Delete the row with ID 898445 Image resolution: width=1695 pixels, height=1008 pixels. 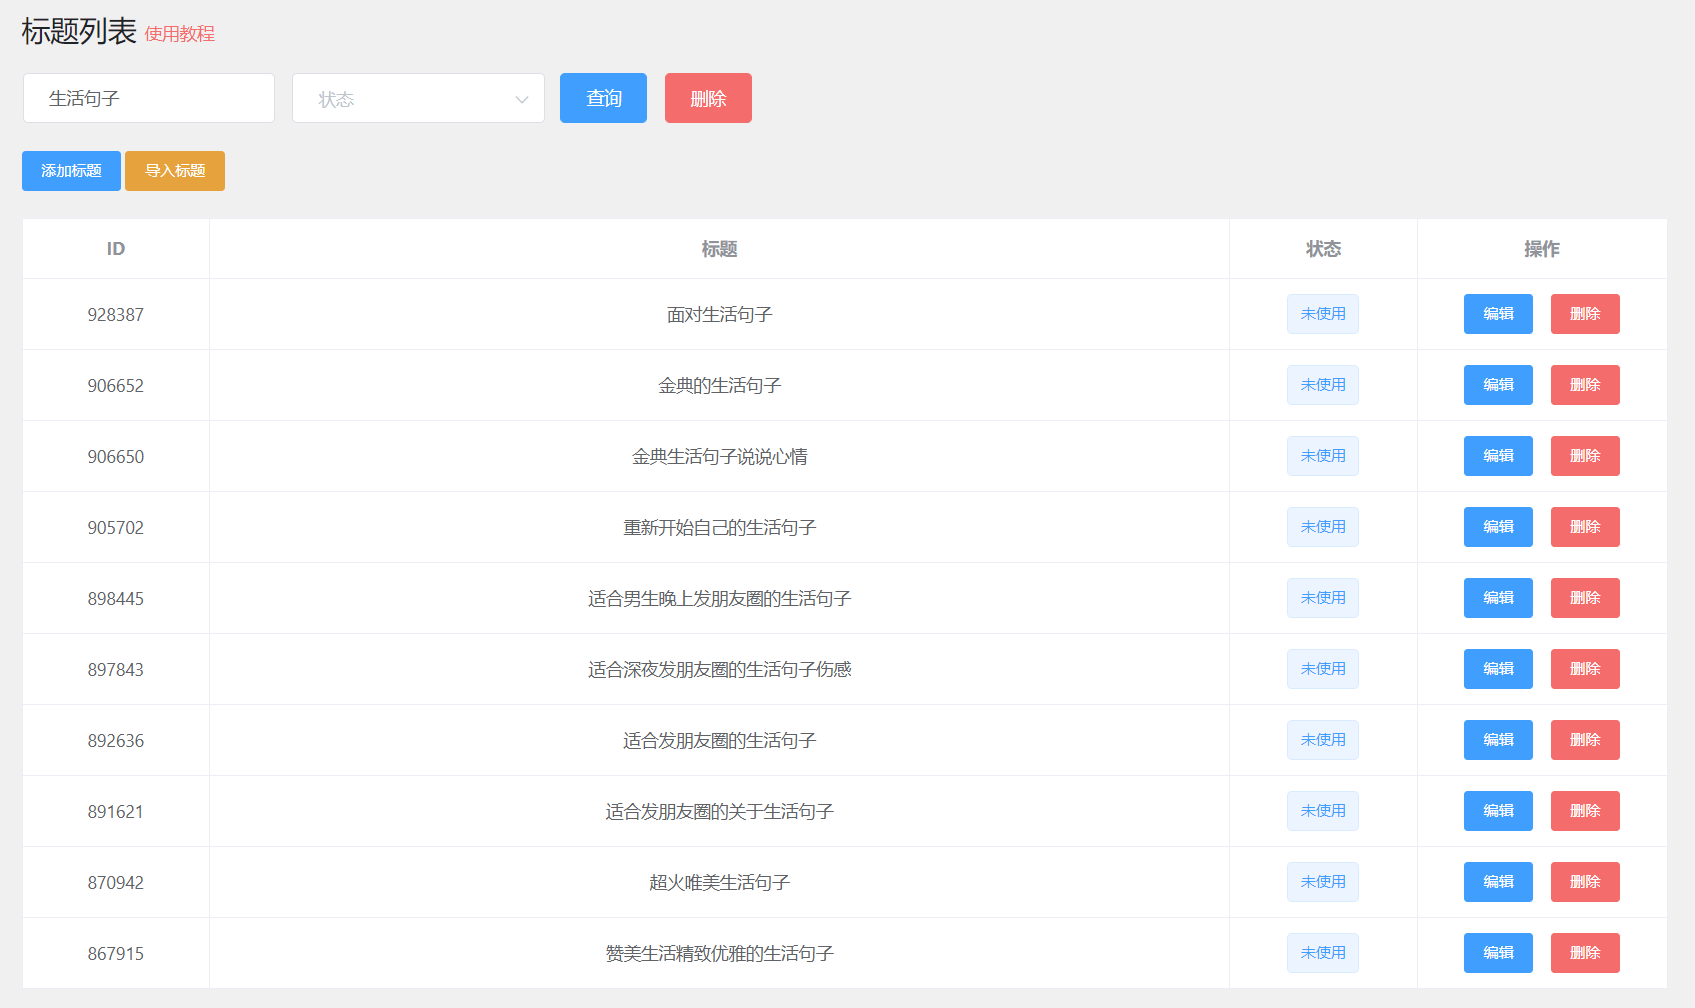pos(1585,598)
